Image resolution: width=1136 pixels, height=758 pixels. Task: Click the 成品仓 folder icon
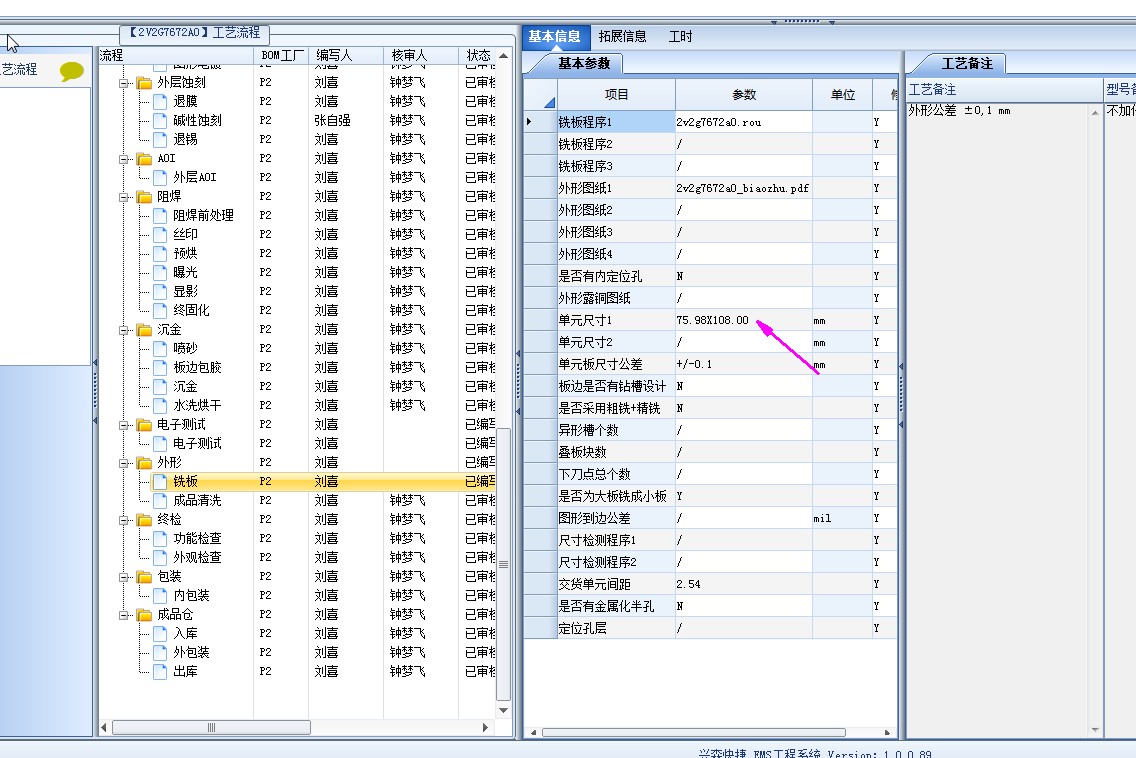click(x=144, y=615)
